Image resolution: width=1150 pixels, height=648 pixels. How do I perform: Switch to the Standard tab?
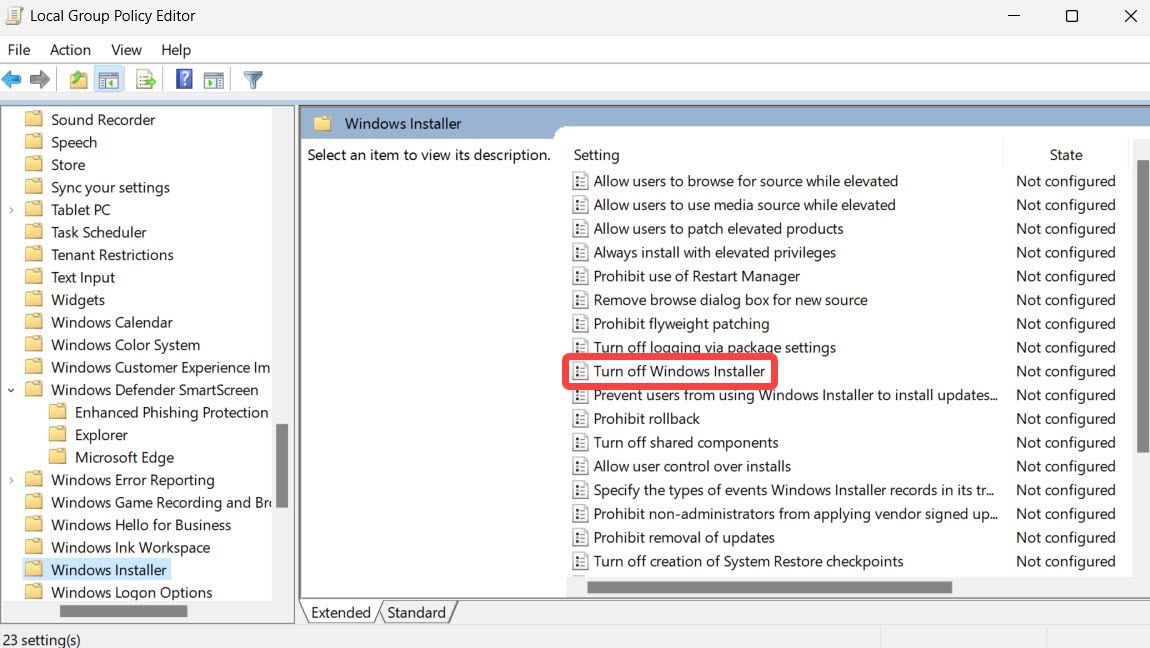[x=416, y=612]
